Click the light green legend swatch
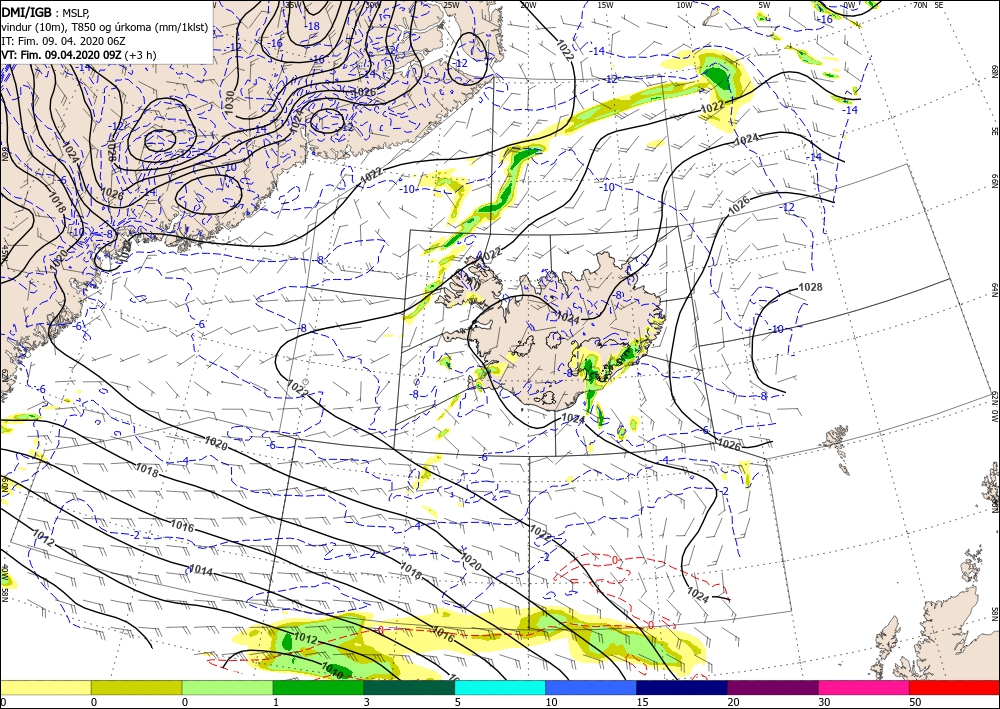The width and height of the screenshot is (1000, 709). pyautogui.click(x=227, y=687)
